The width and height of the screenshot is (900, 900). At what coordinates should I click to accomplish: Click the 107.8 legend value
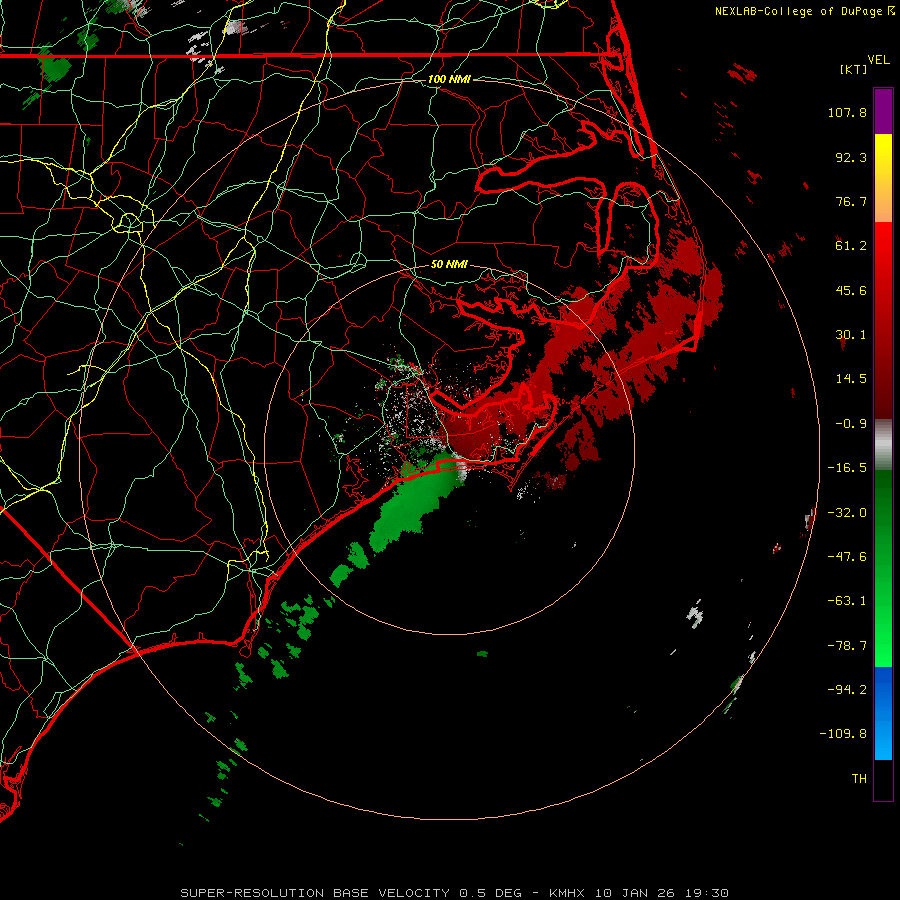(x=847, y=112)
